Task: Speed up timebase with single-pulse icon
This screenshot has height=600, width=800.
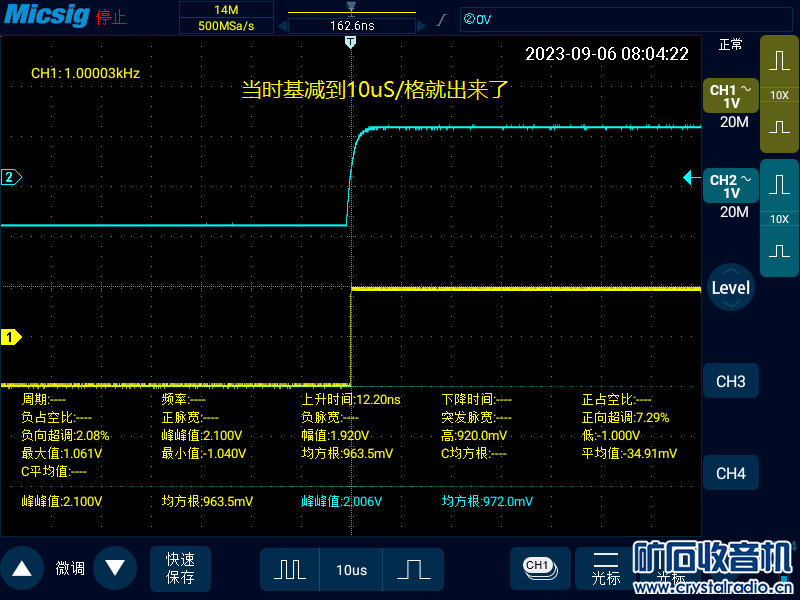Action: coord(413,569)
